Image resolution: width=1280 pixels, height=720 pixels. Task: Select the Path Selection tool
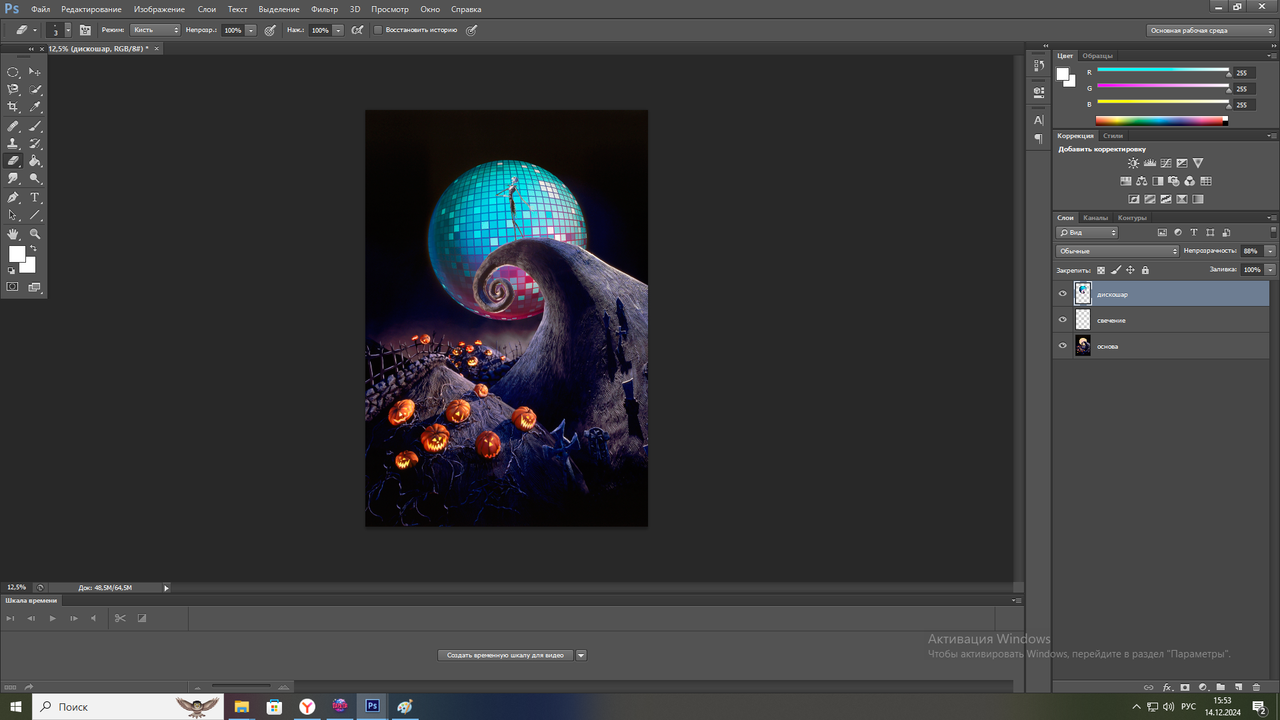[x=13, y=215]
